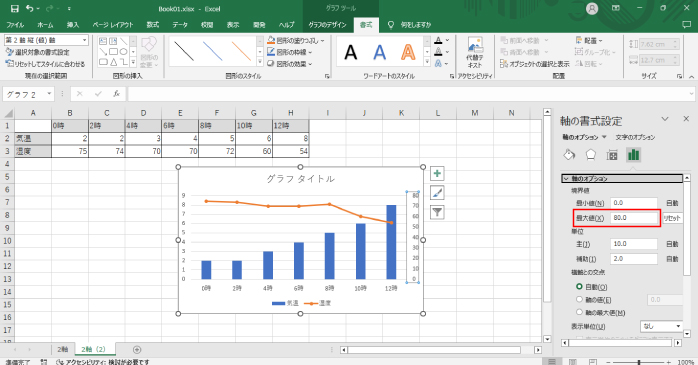Open Fill & Line paint bucket tab

click(569, 154)
